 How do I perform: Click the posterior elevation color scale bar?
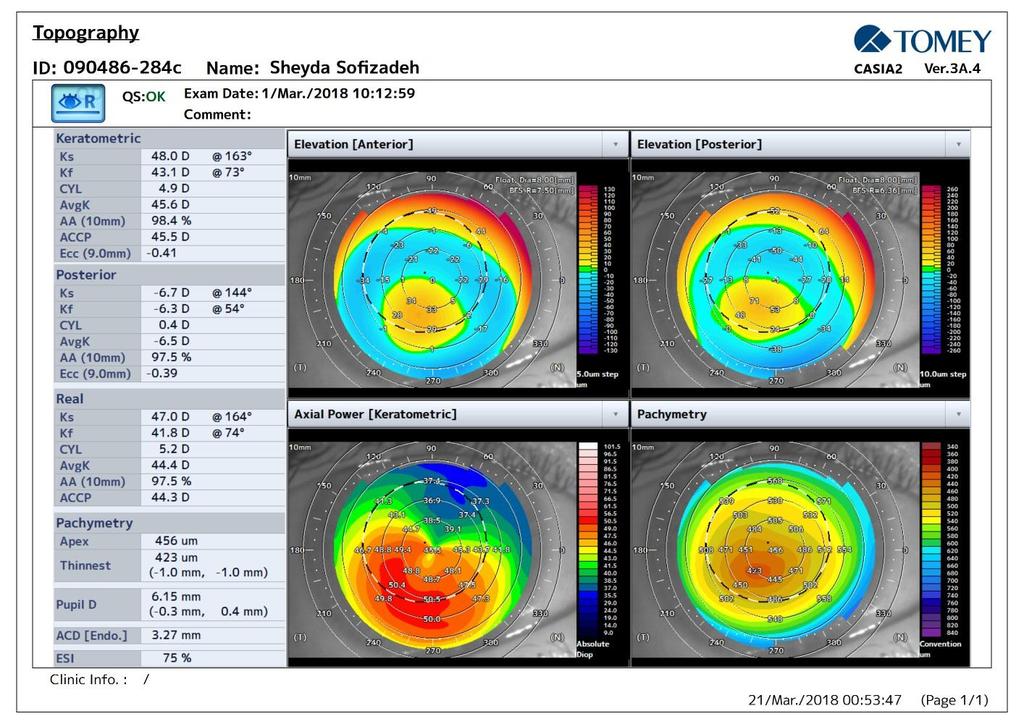(x=931, y=270)
